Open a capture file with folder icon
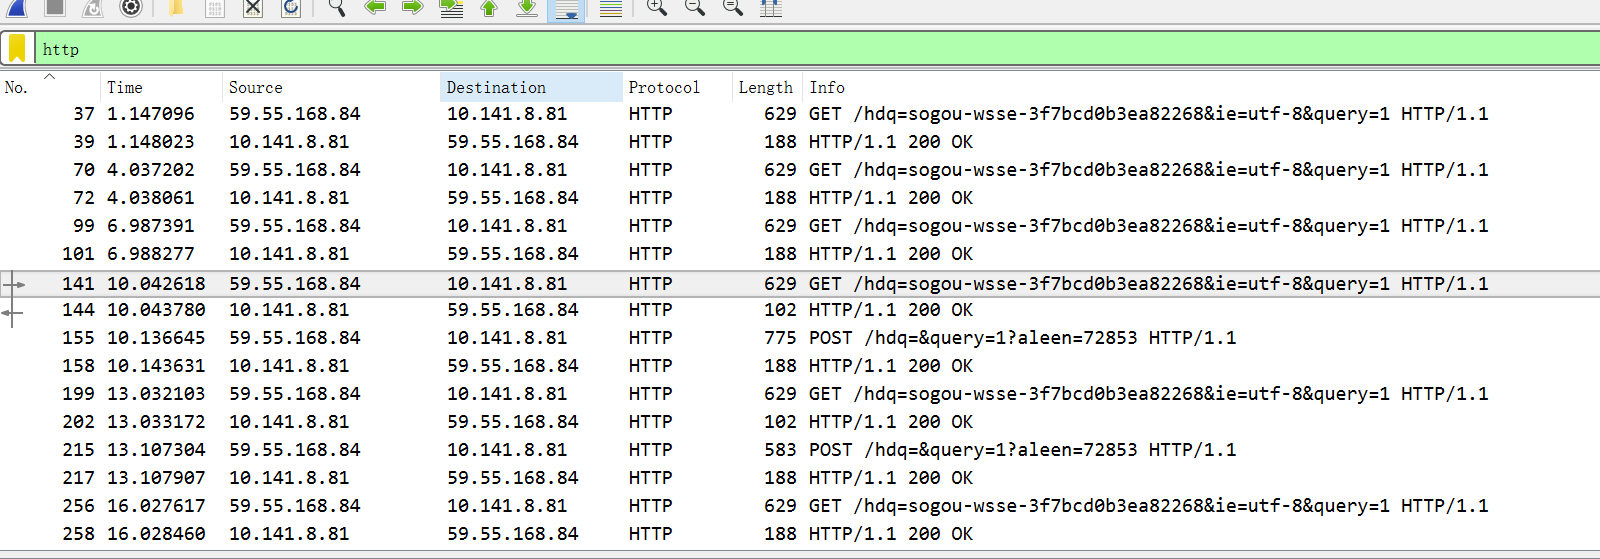 click(176, 8)
